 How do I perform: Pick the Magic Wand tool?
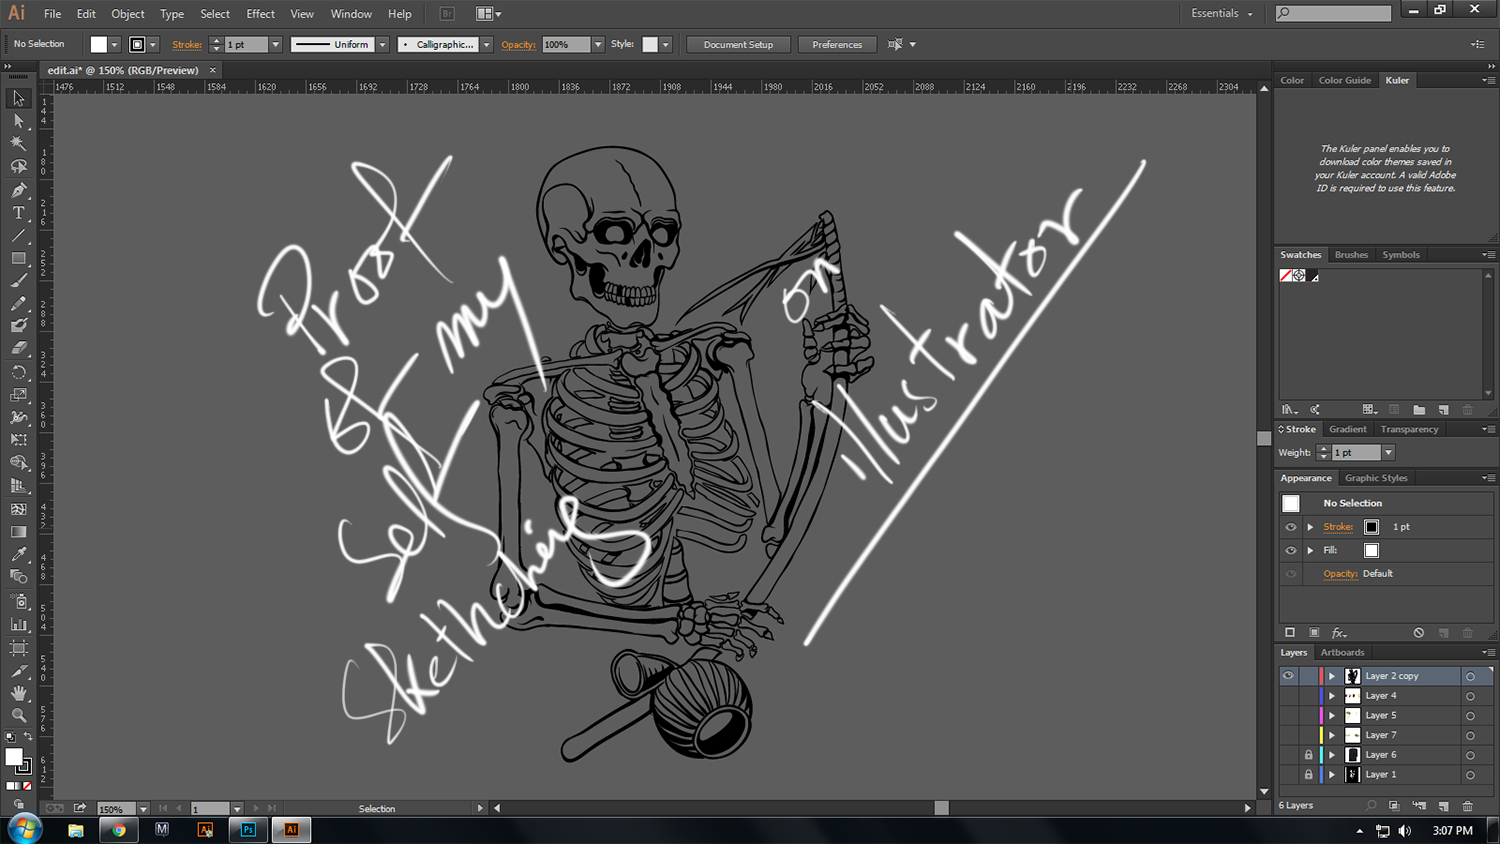coord(18,144)
